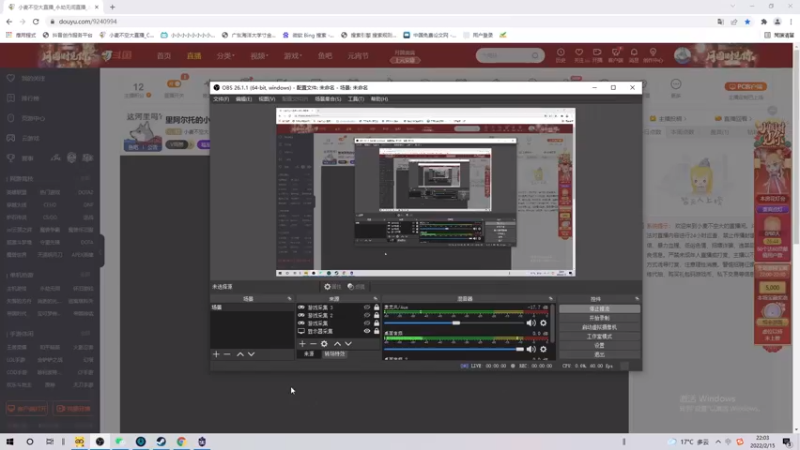Move the selected source down
This screenshot has height=450, width=800.
coord(348,344)
